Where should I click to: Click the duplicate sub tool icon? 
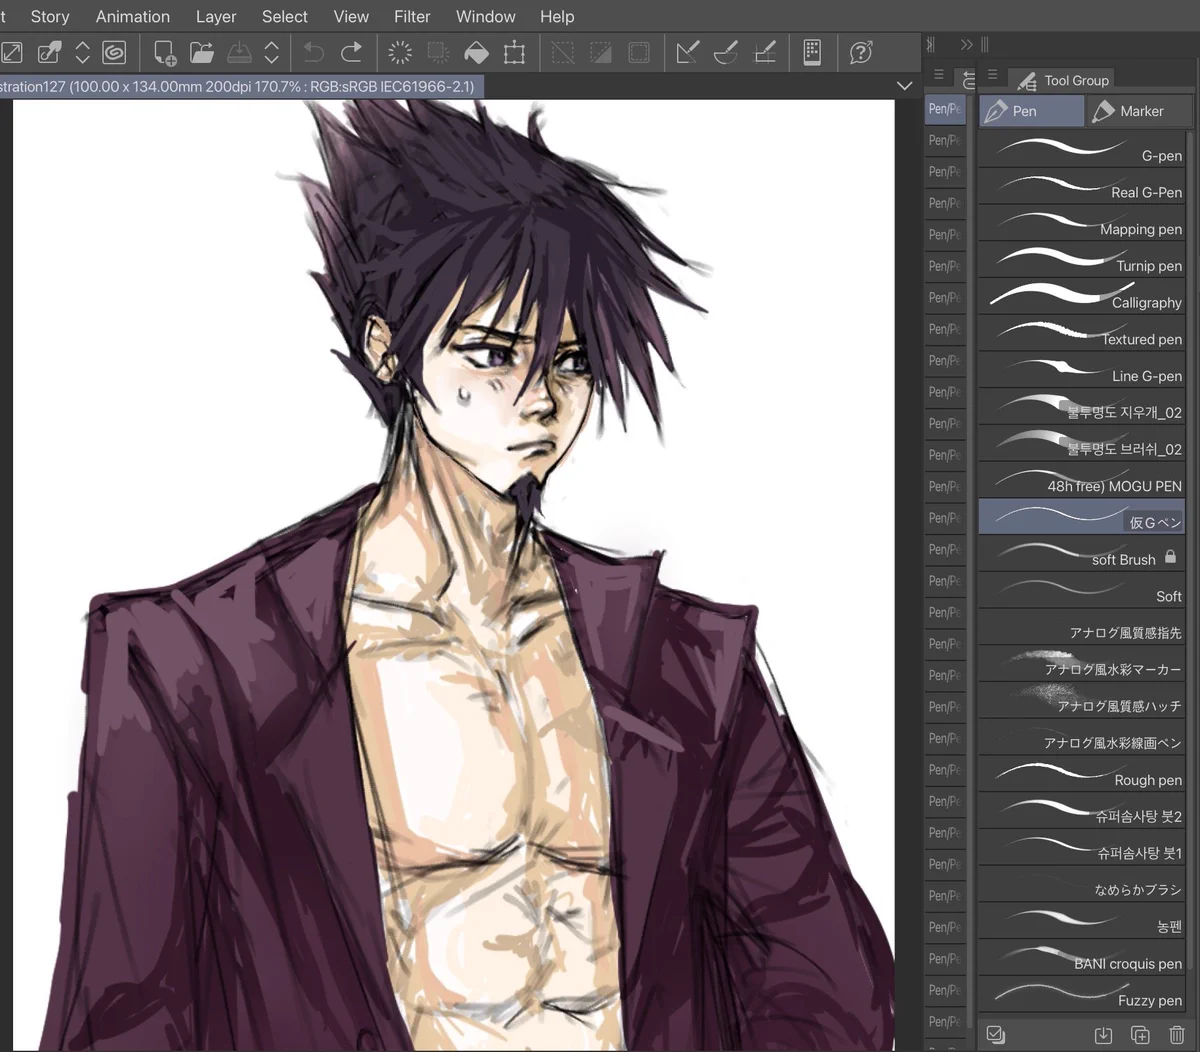click(x=1140, y=1035)
